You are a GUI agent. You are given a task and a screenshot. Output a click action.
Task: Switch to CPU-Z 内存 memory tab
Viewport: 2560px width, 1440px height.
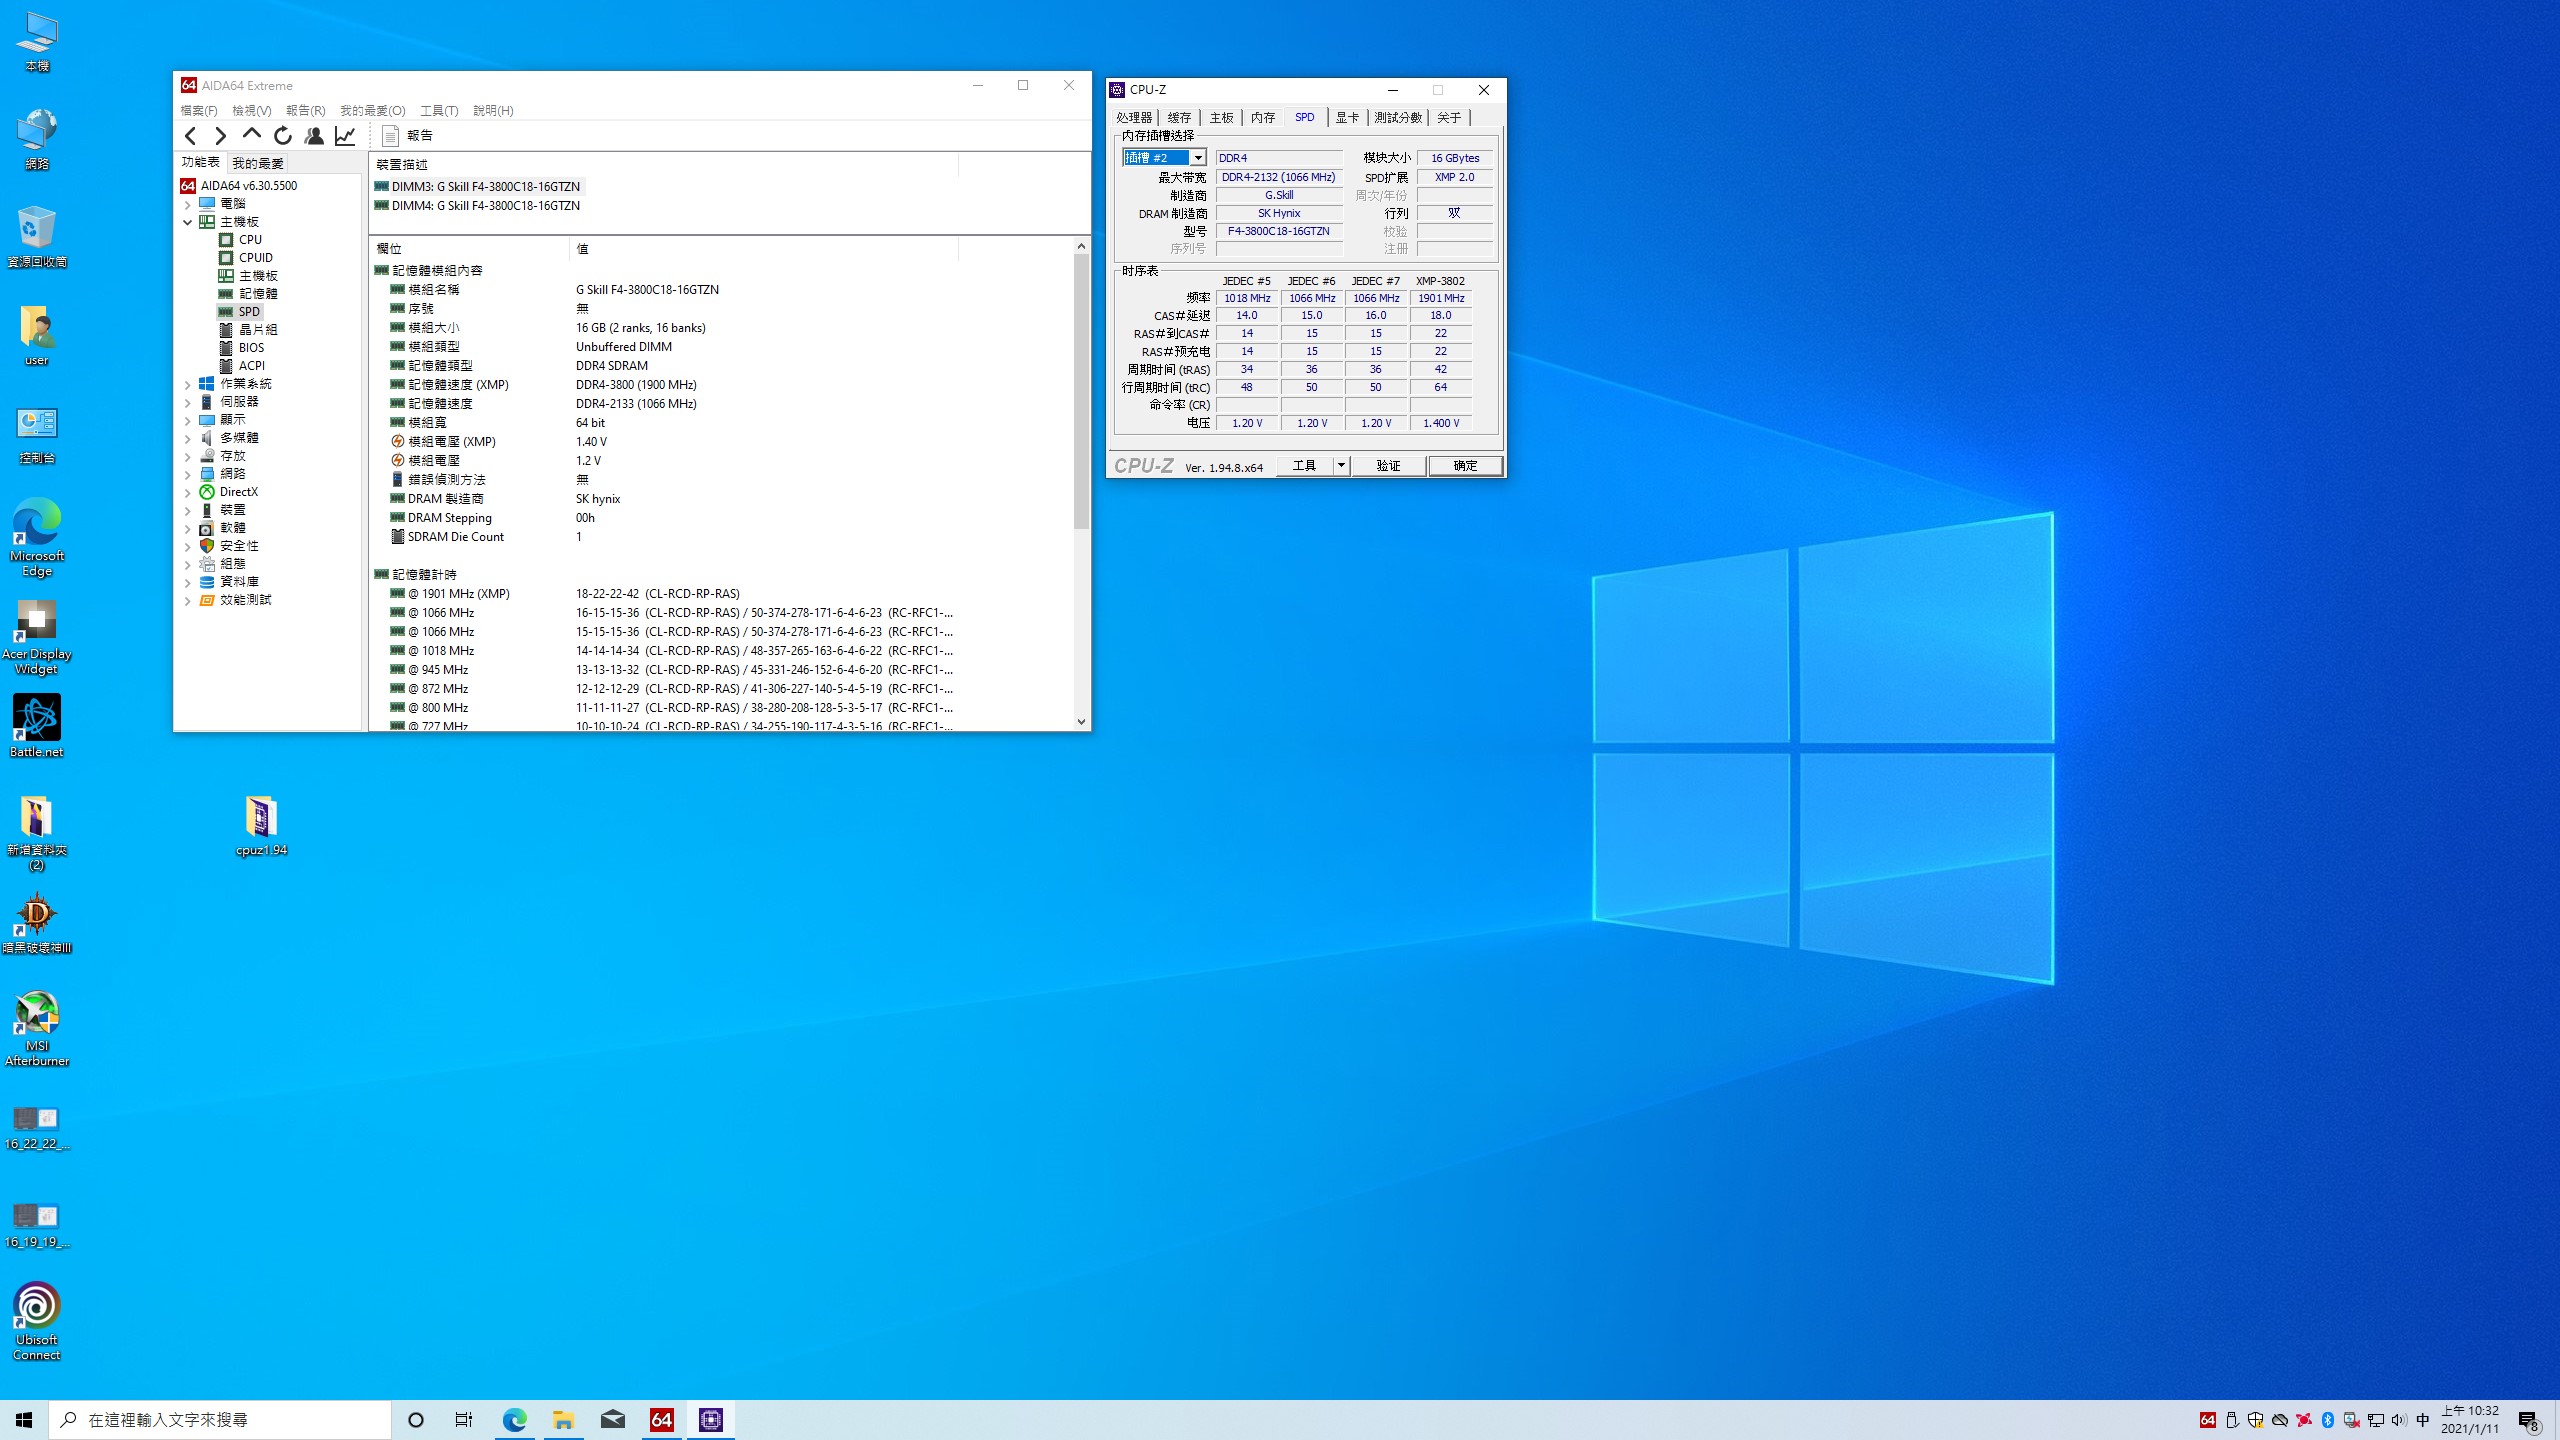1263,118
